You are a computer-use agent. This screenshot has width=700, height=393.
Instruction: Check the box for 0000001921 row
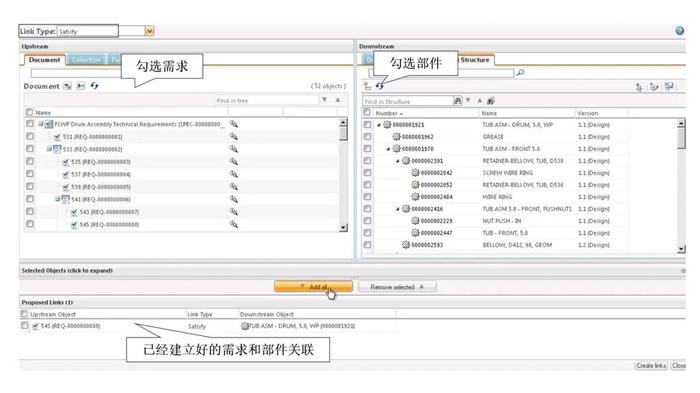pos(367,125)
